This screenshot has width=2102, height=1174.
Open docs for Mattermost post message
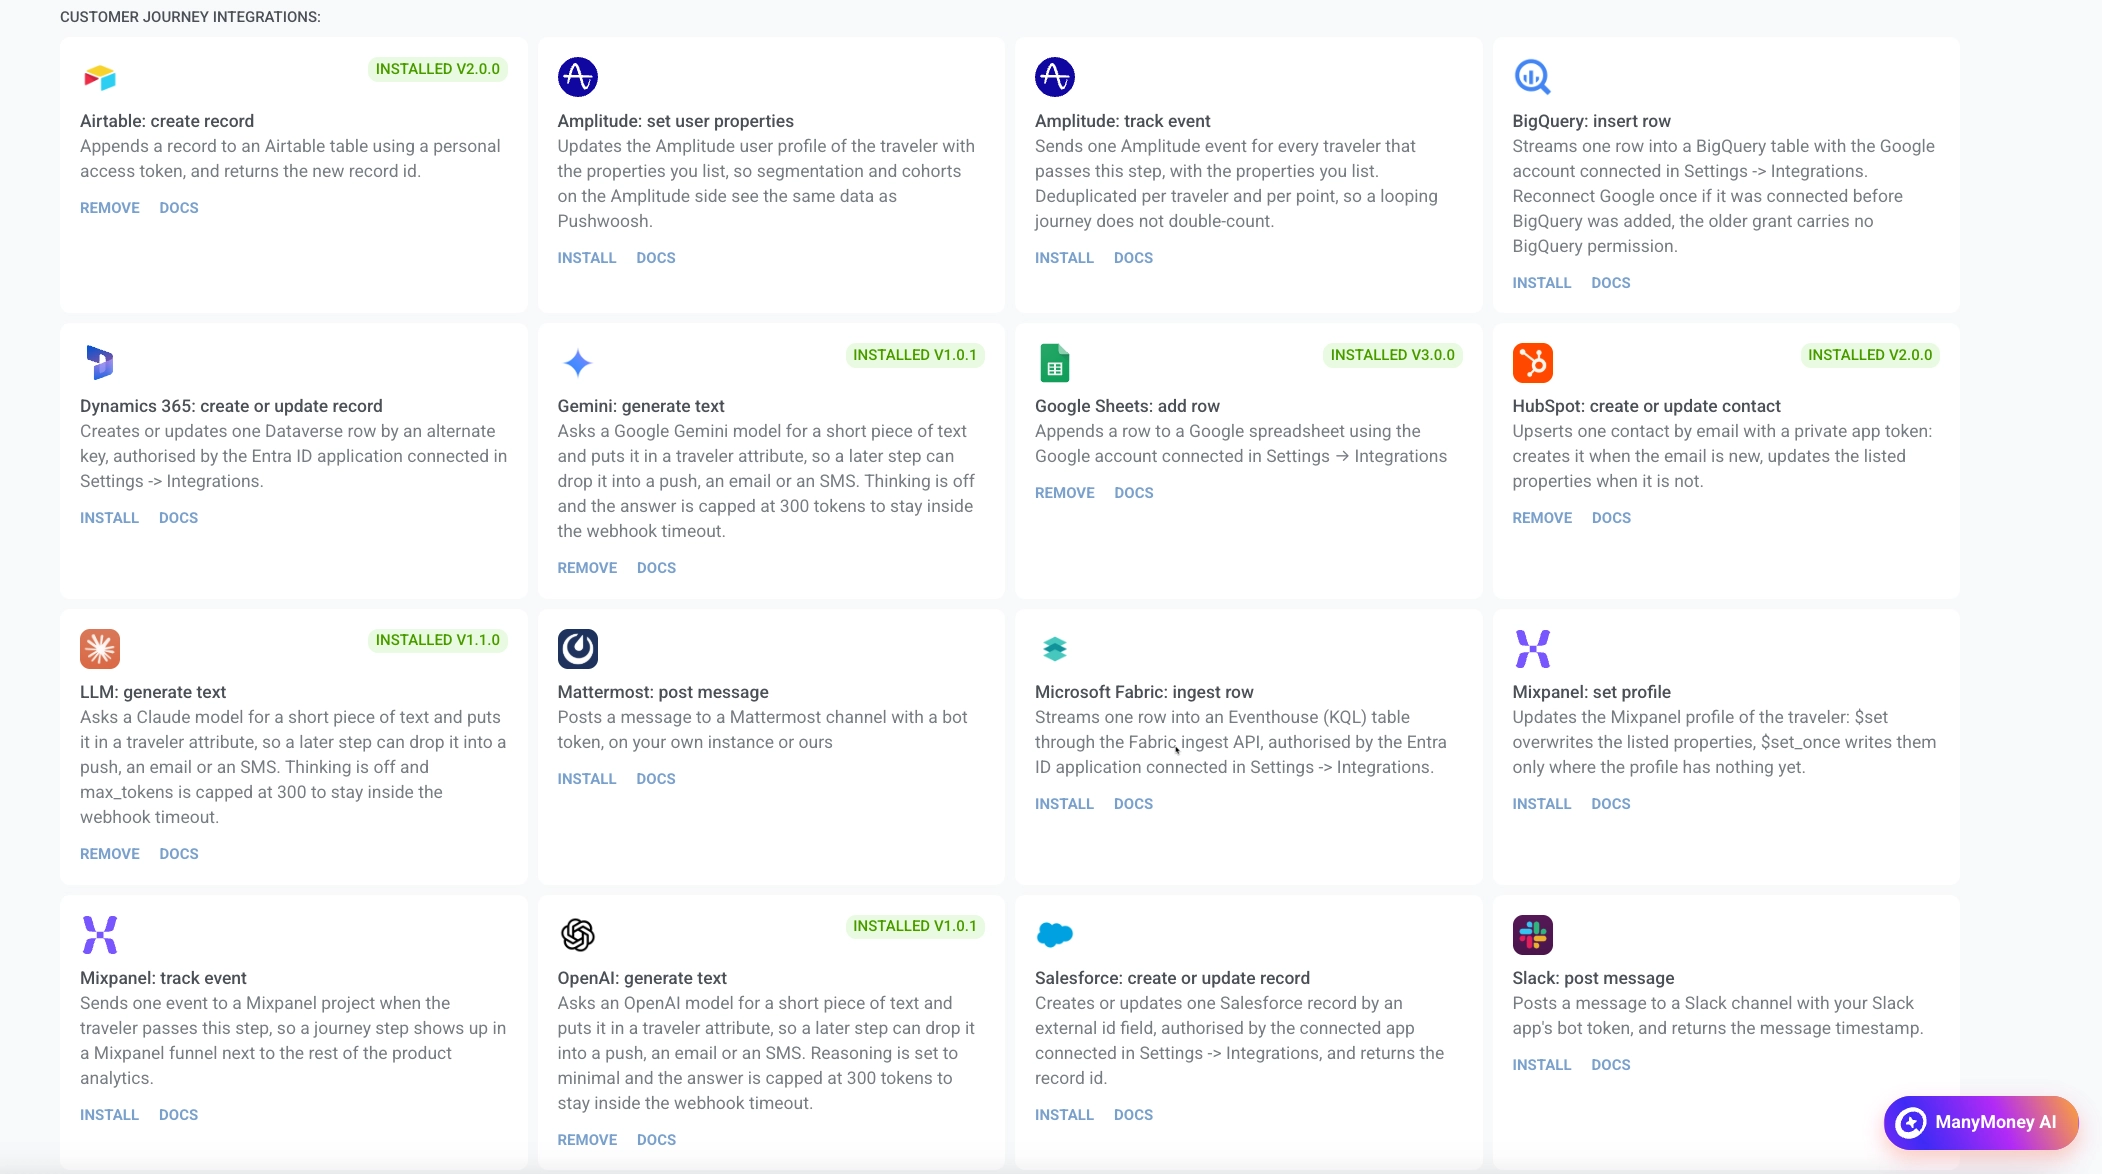pyautogui.click(x=656, y=779)
